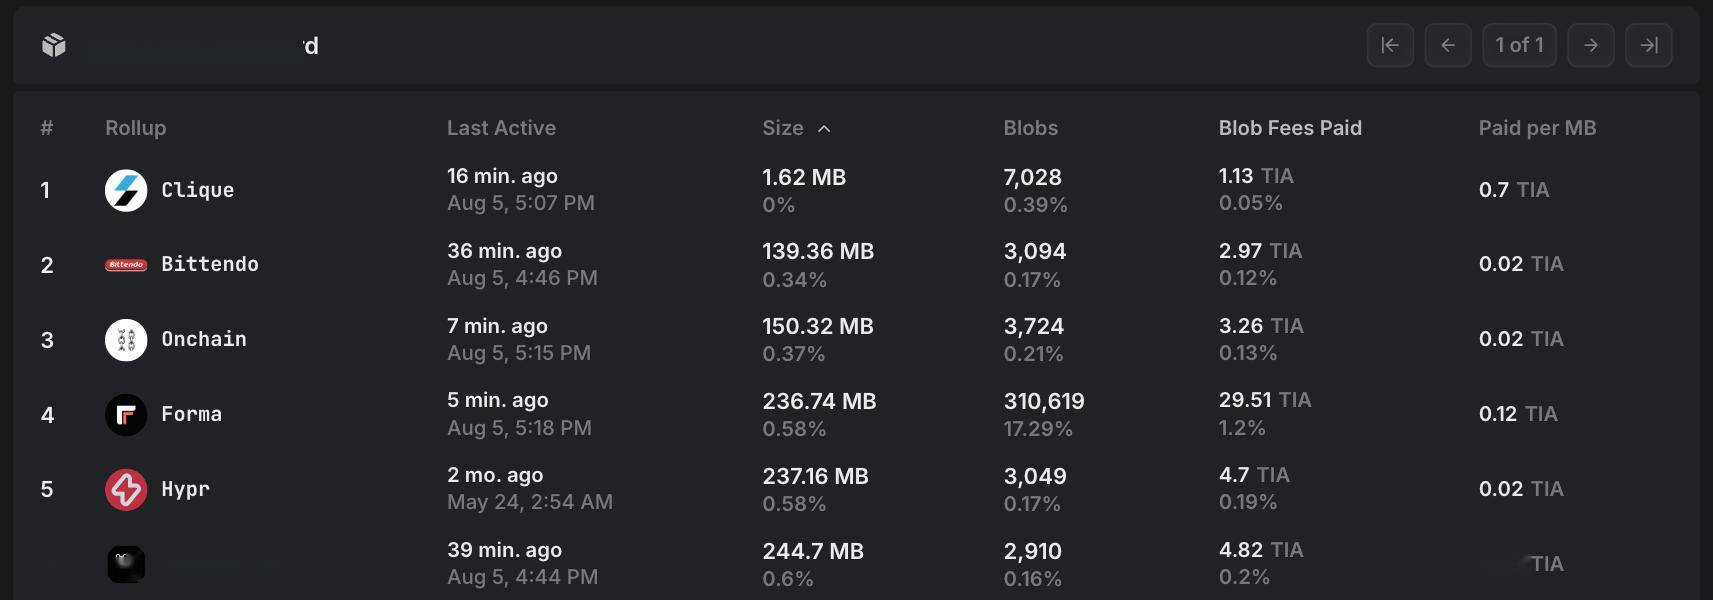Click rank number 1 for Clique

pyautogui.click(x=45, y=190)
